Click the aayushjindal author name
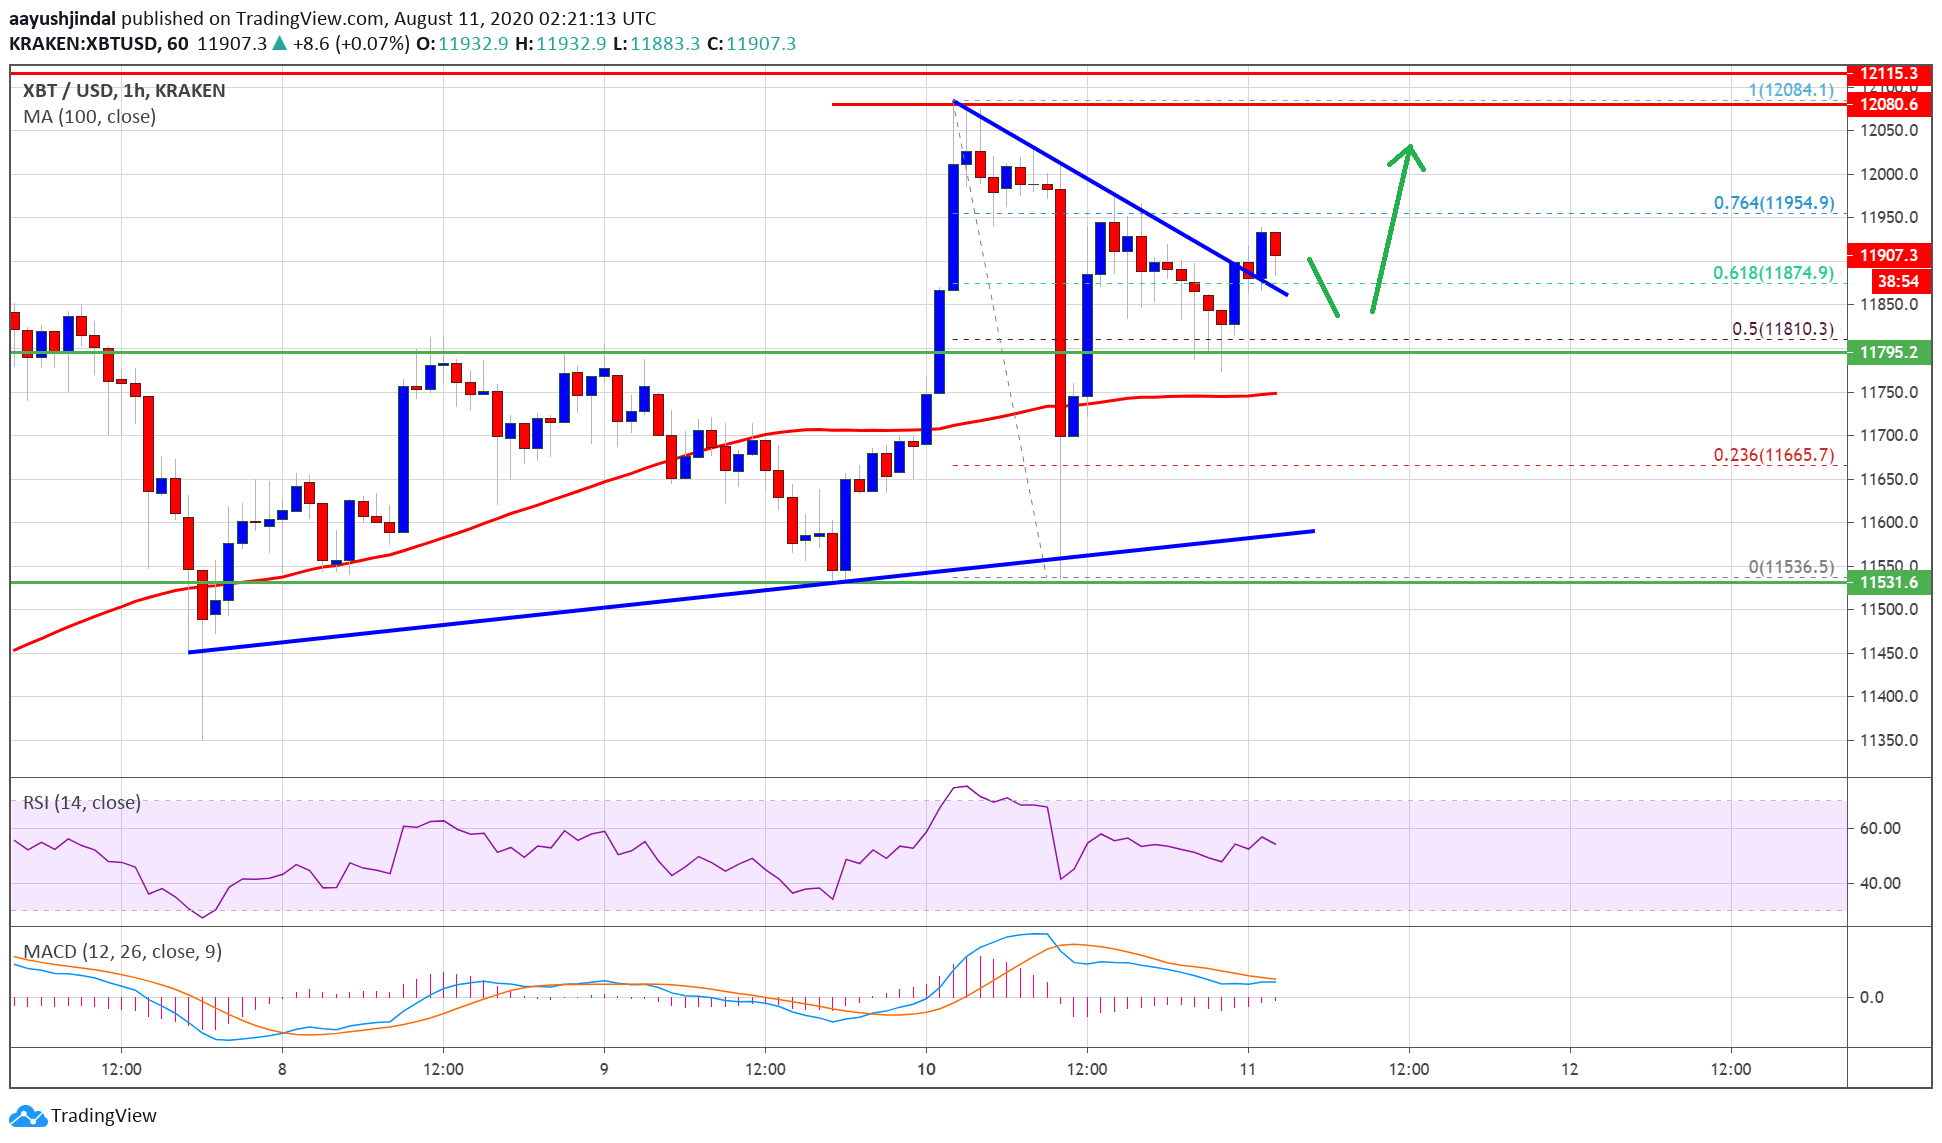The width and height of the screenshot is (1942, 1143). [62, 18]
